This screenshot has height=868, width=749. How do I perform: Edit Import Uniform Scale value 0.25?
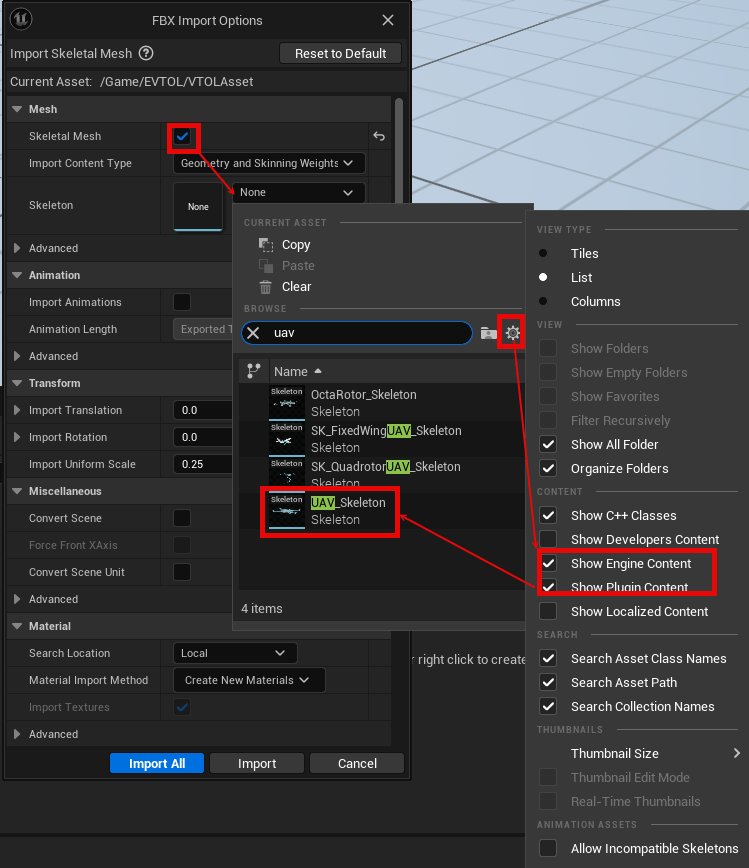point(203,464)
